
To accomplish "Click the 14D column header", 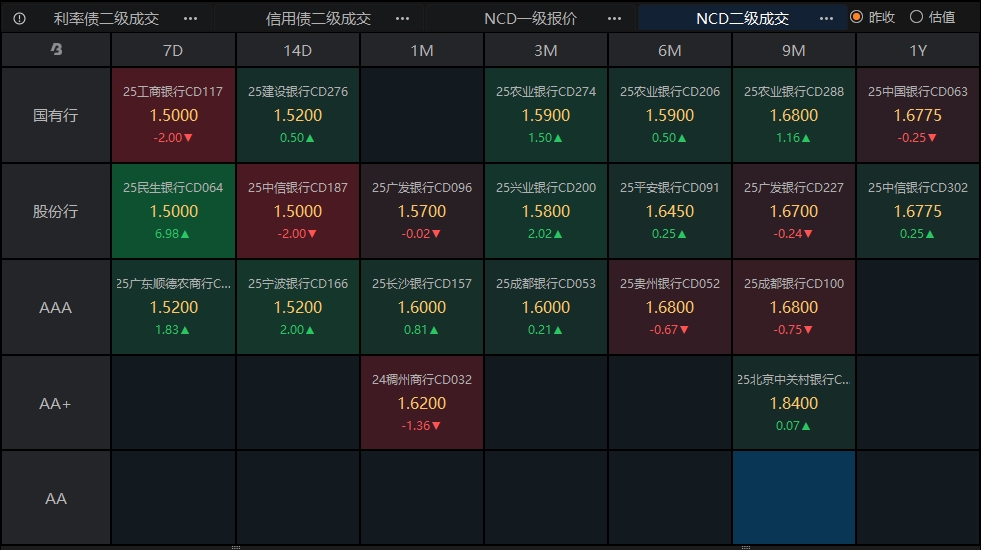I will click(x=298, y=50).
